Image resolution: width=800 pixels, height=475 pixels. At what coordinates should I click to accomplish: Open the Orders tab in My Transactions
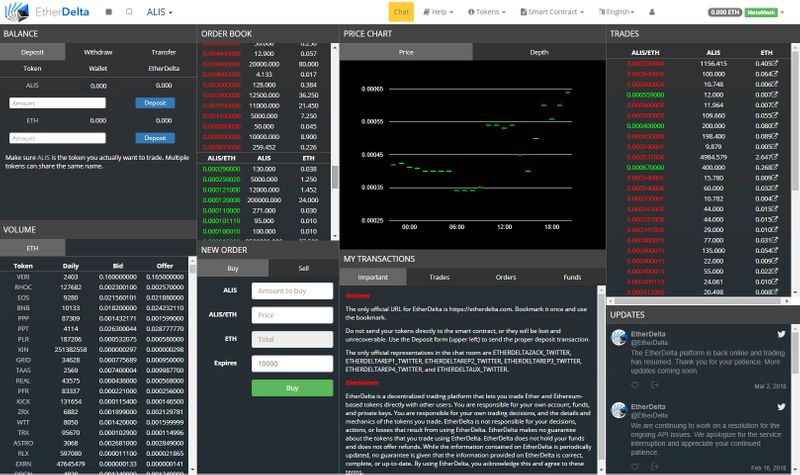tap(506, 277)
